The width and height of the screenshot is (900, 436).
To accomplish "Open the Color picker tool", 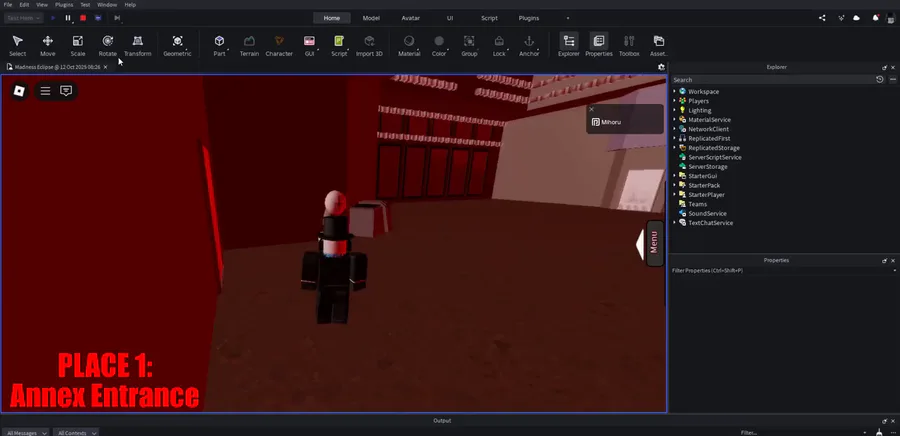I will pos(439,45).
